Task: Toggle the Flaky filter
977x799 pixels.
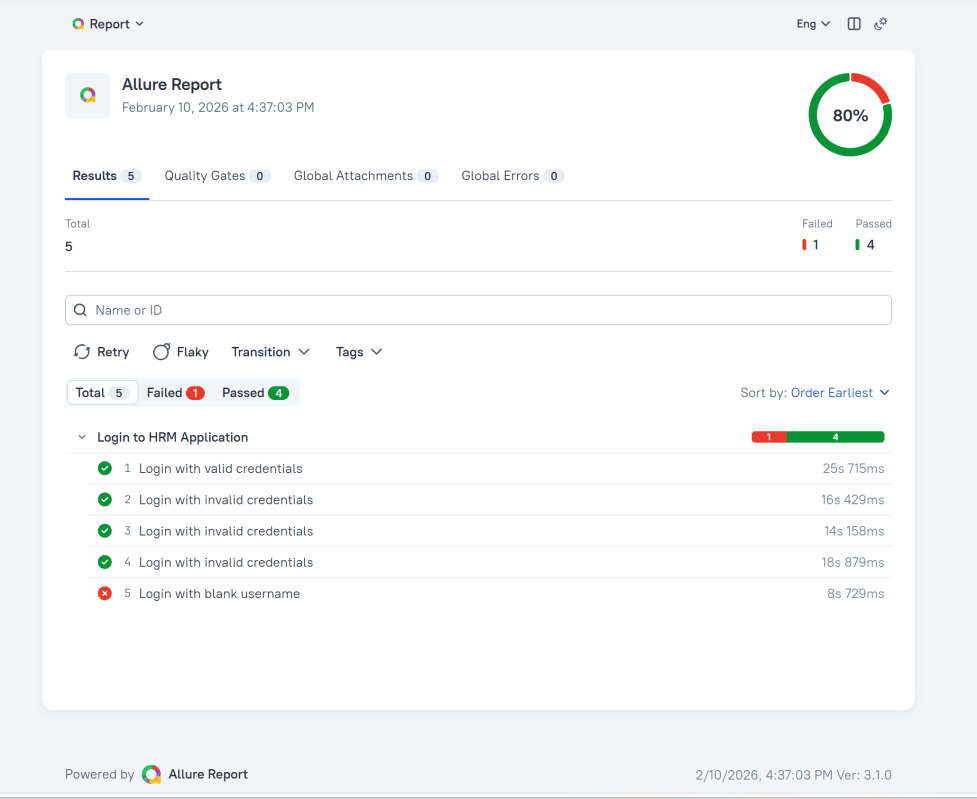Action: coord(180,352)
